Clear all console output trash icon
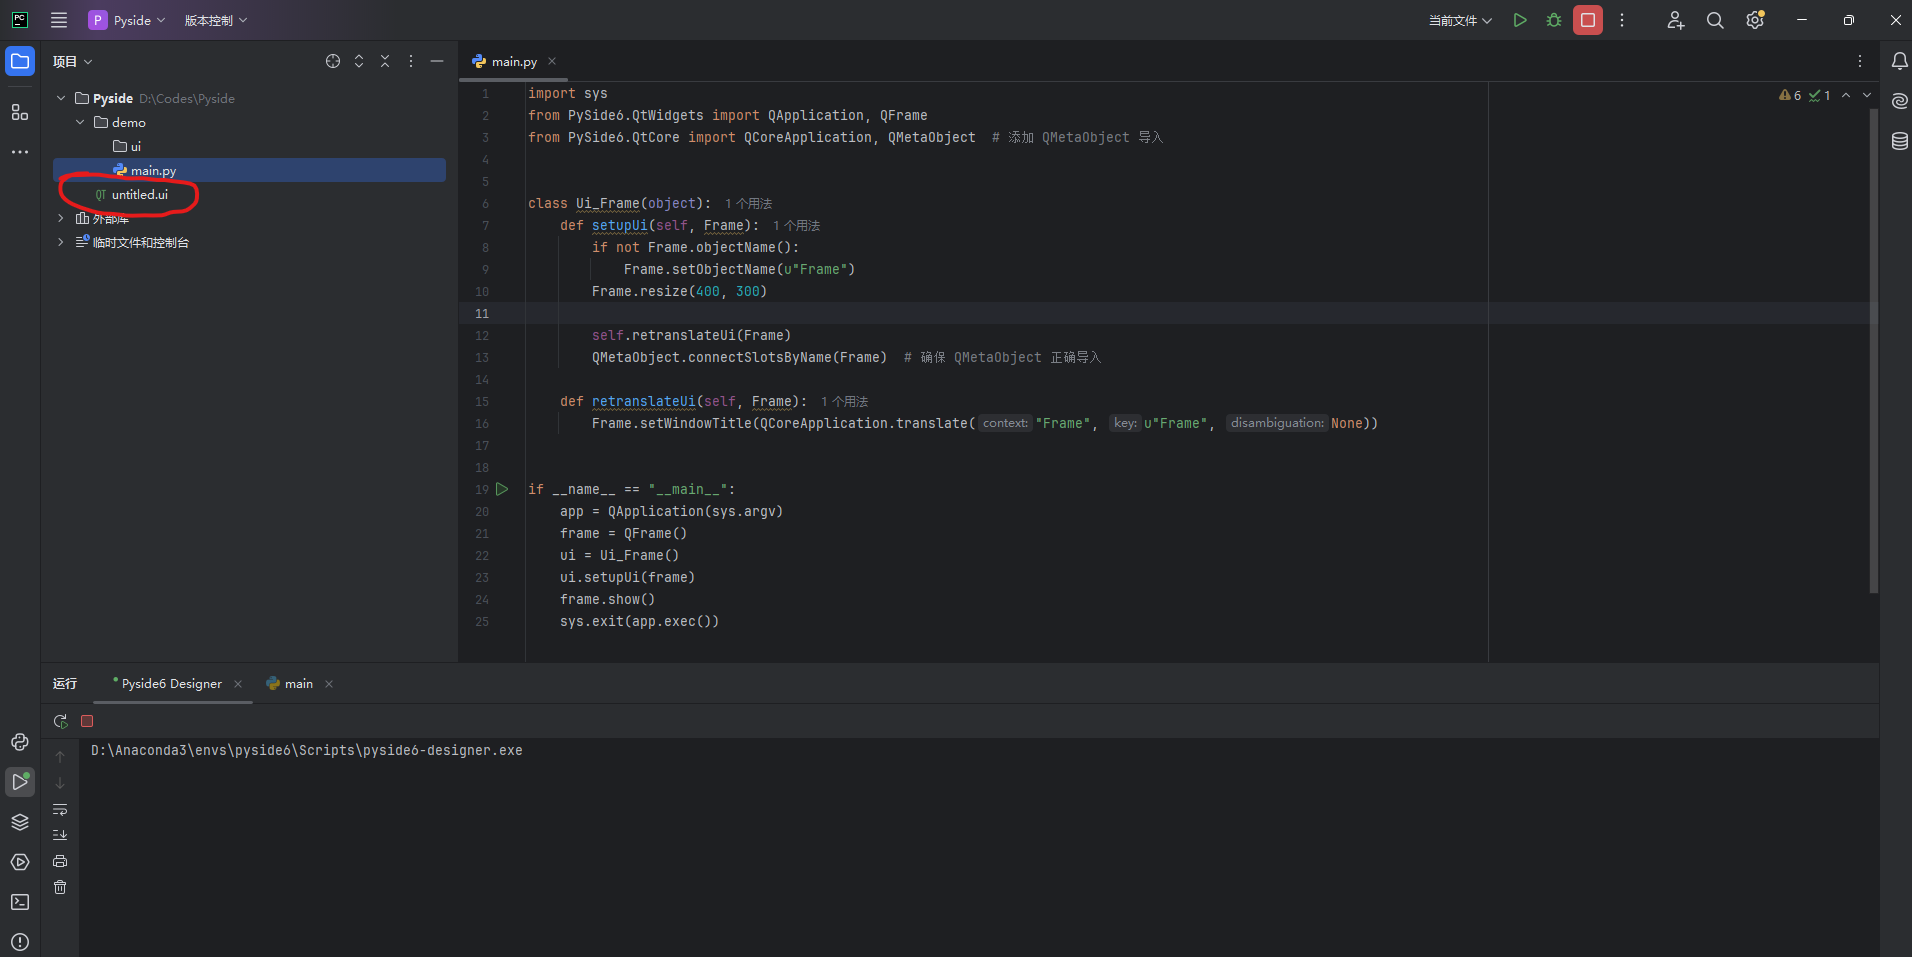Viewport: 1912px width, 957px height. 60,887
